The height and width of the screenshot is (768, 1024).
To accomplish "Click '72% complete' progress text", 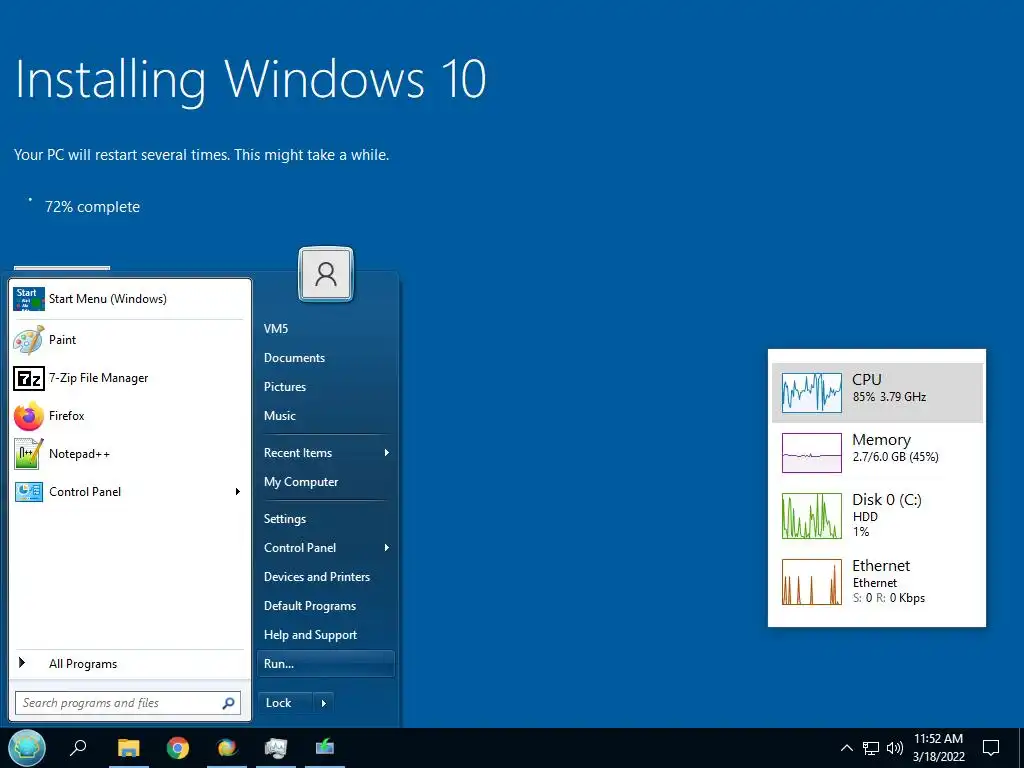I will tap(92, 207).
